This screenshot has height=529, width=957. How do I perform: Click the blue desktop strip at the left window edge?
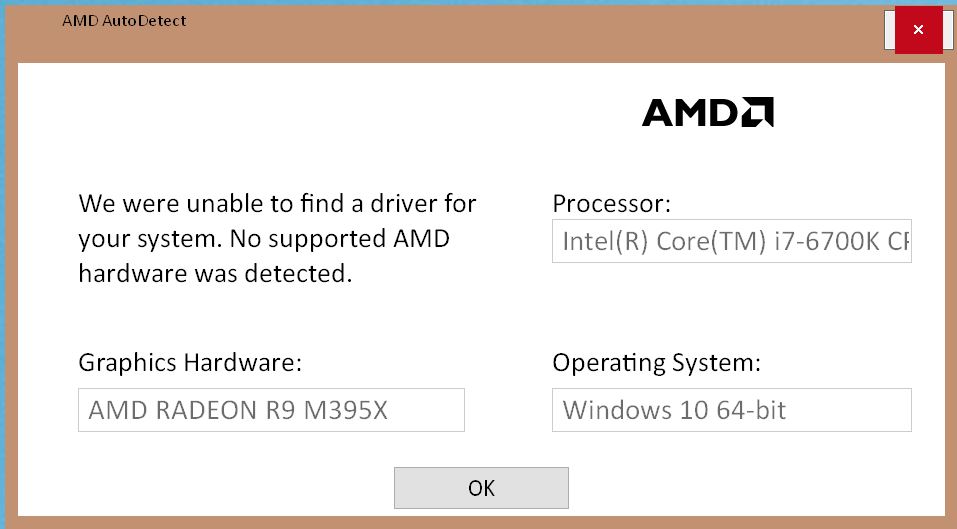point(2,264)
